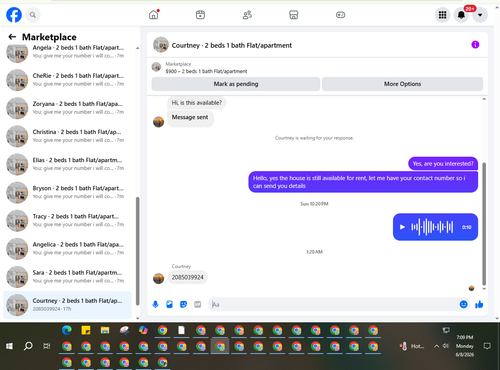Expand the account dropdown arrow

pos(480,15)
